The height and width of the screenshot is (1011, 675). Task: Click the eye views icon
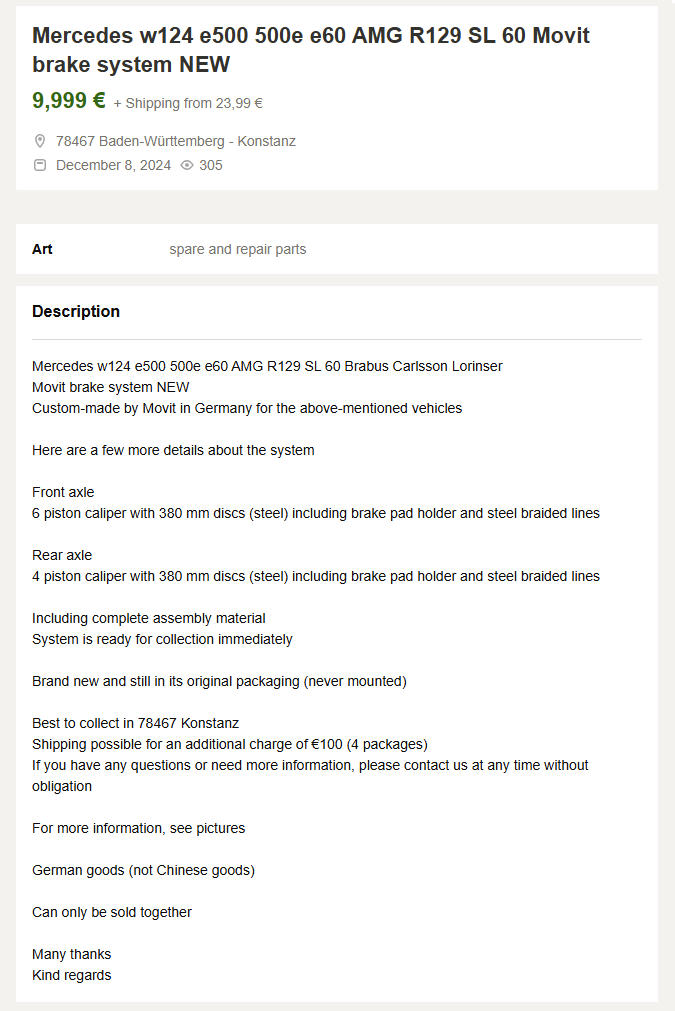tap(187, 165)
